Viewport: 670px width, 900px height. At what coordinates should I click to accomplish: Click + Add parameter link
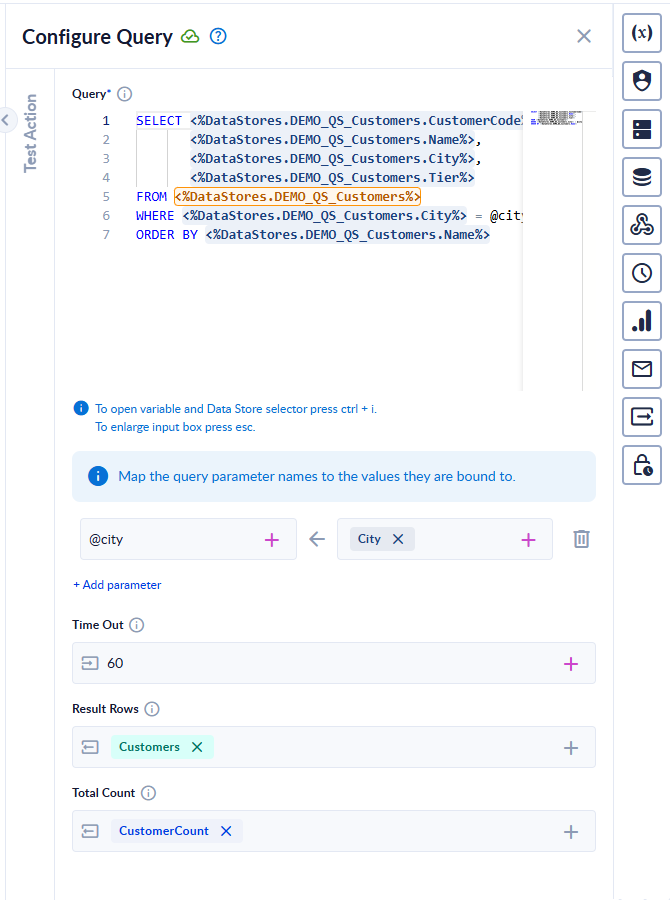tap(117, 585)
